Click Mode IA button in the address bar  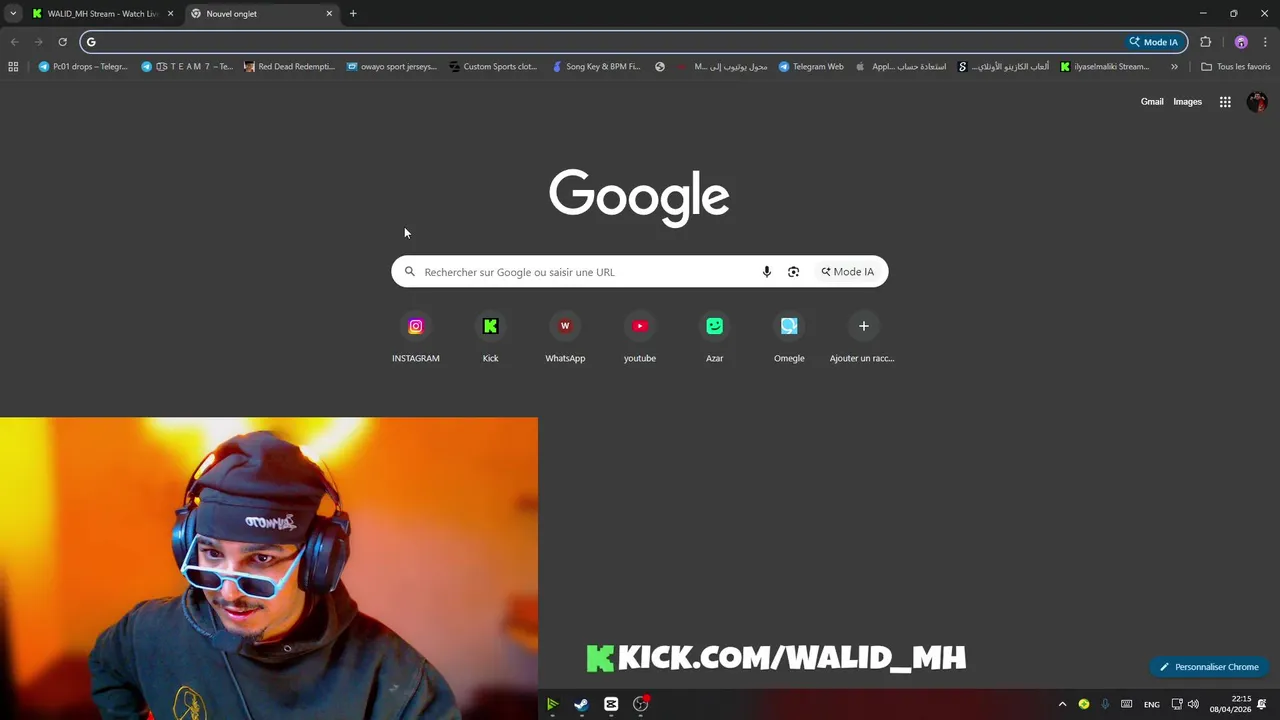[1154, 42]
